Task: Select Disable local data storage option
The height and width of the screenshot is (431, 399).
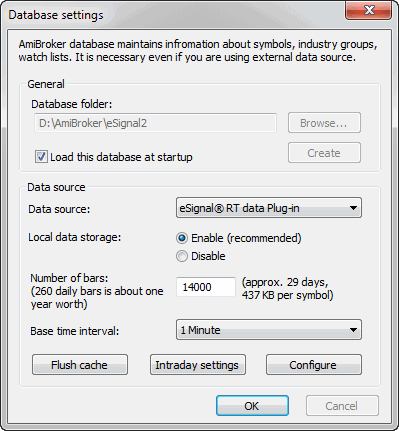Action: (182, 256)
